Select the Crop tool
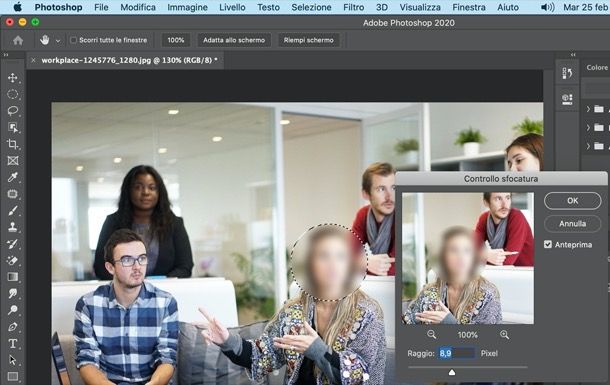Viewport: 610px width, 385px height. 12,144
